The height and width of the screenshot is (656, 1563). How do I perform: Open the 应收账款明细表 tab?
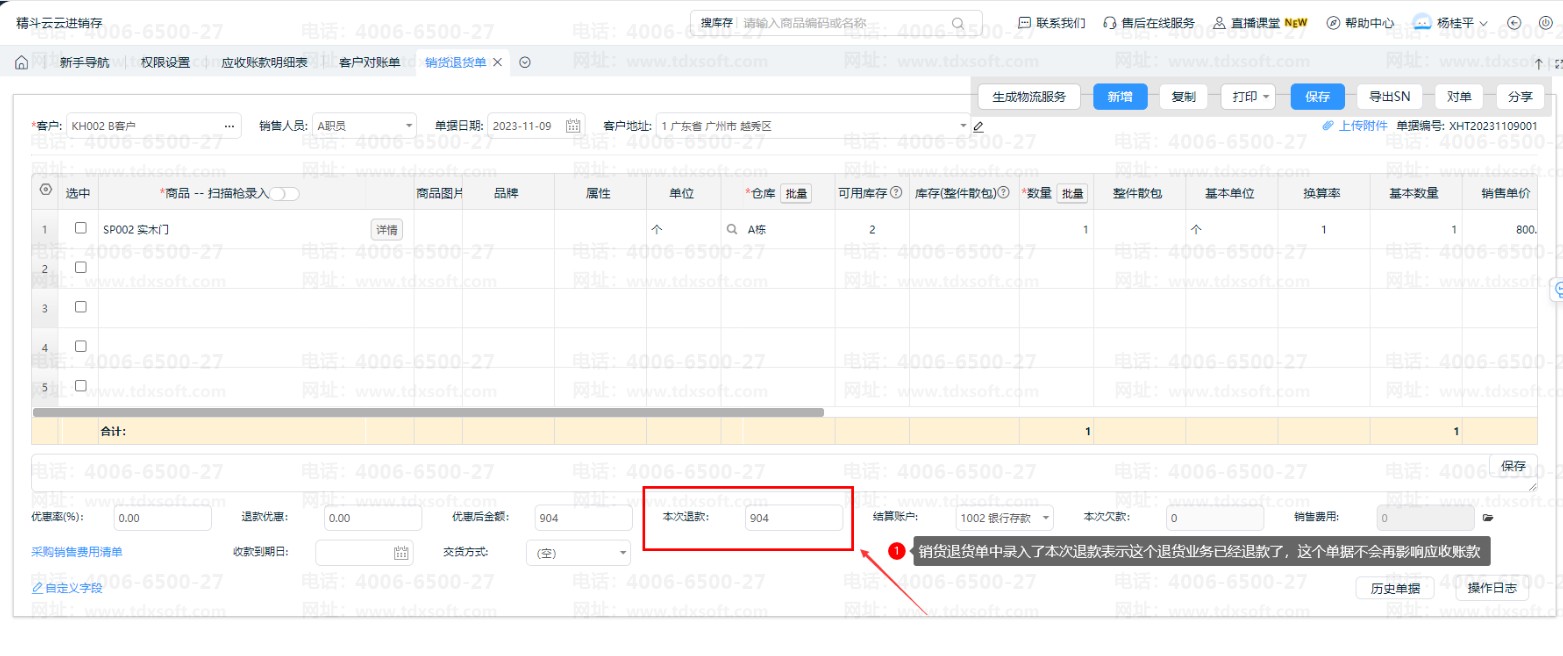(264, 63)
